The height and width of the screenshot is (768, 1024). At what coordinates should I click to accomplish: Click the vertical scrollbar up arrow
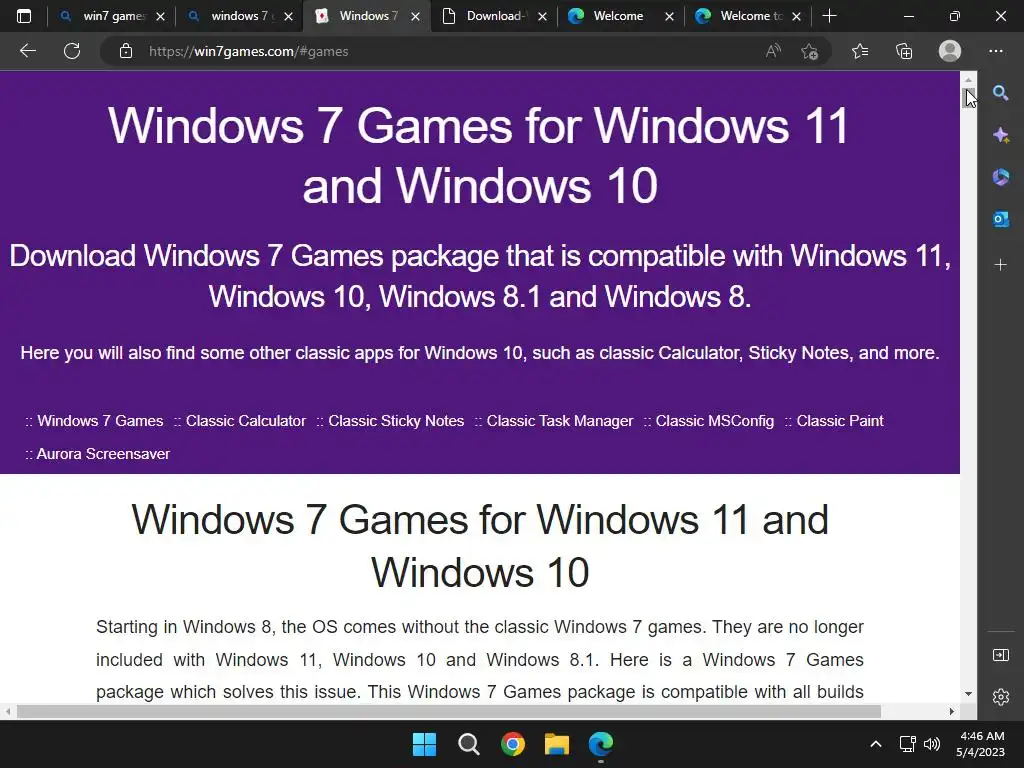coord(968,79)
